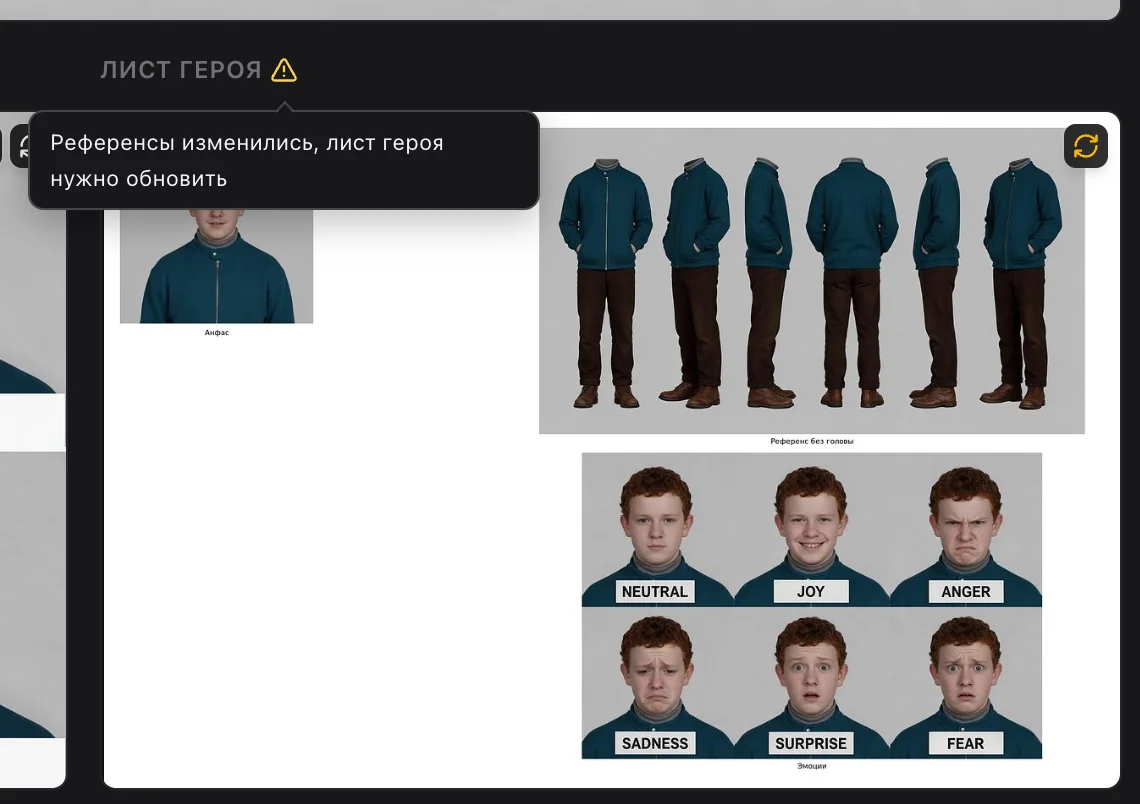This screenshot has width=1140, height=804.
Task: Click the SURPRISE emotion portrait
Action: [x=811, y=683]
